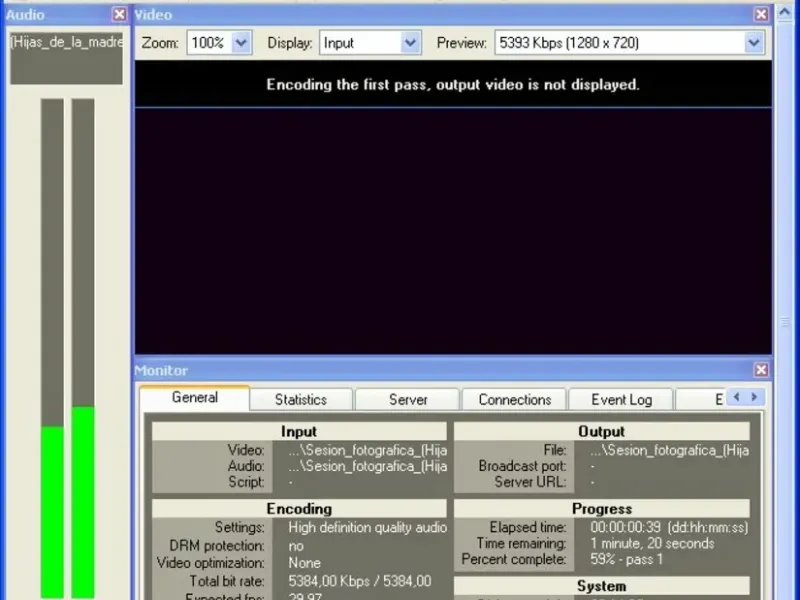Click '1 minute, 20 seconds' remaining value
800x600 pixels.
tap(652, 543)
